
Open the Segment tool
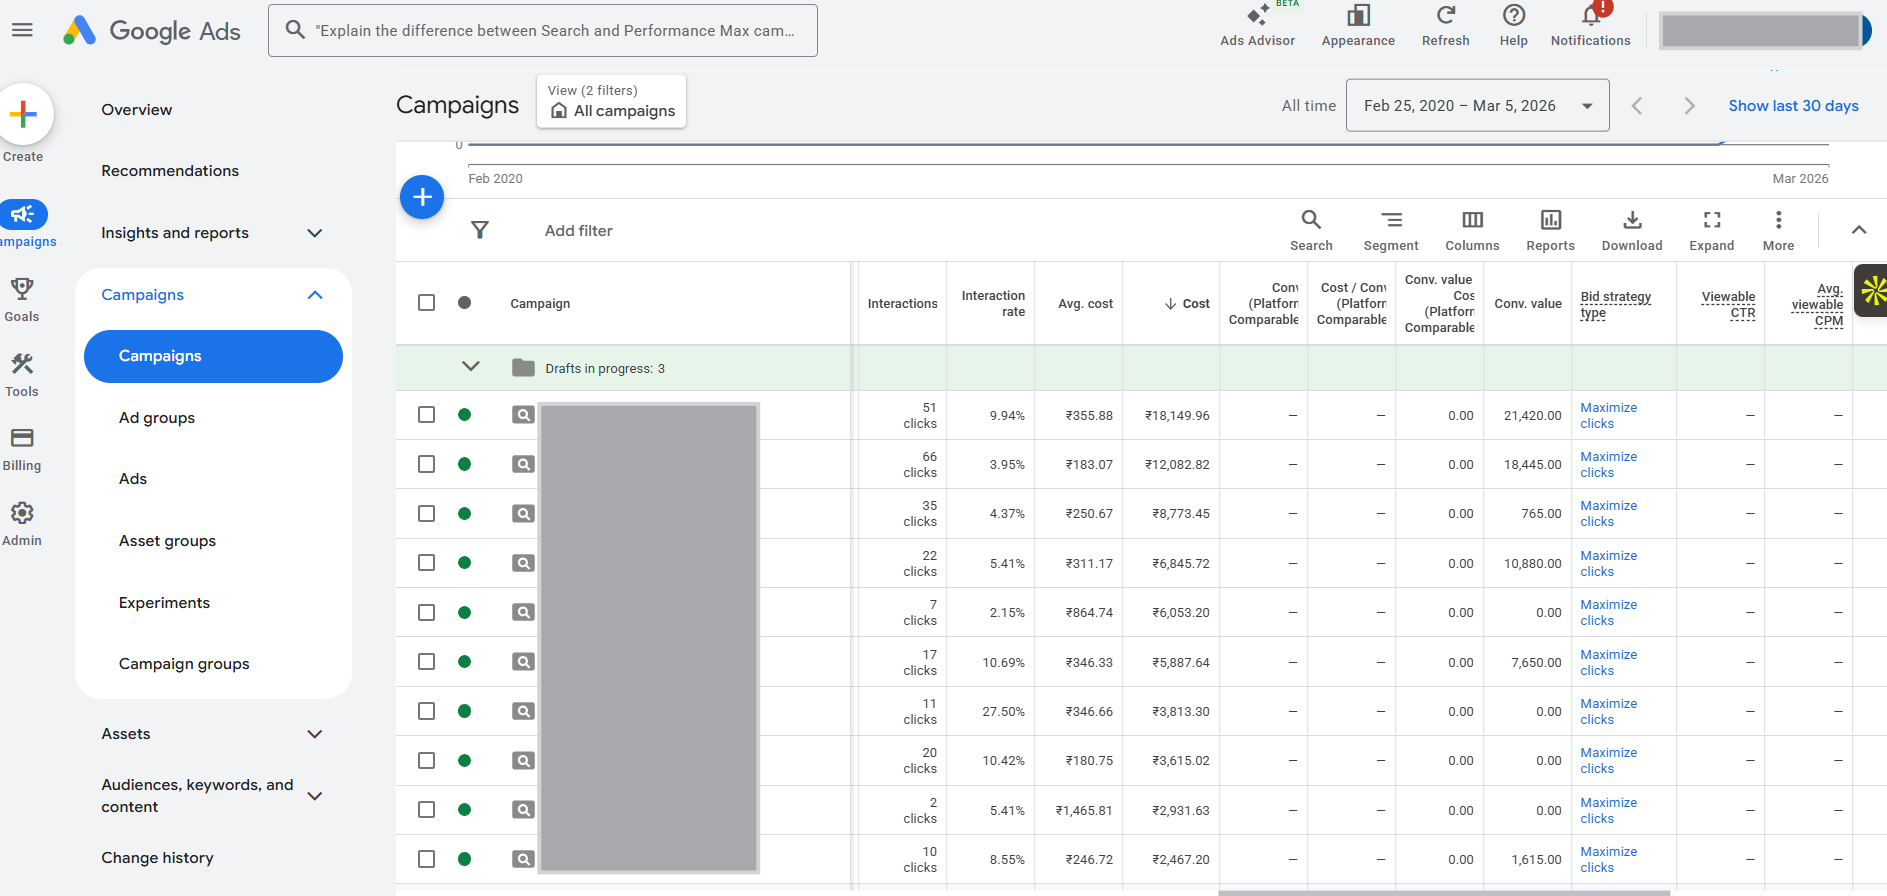coord(1390,229)
